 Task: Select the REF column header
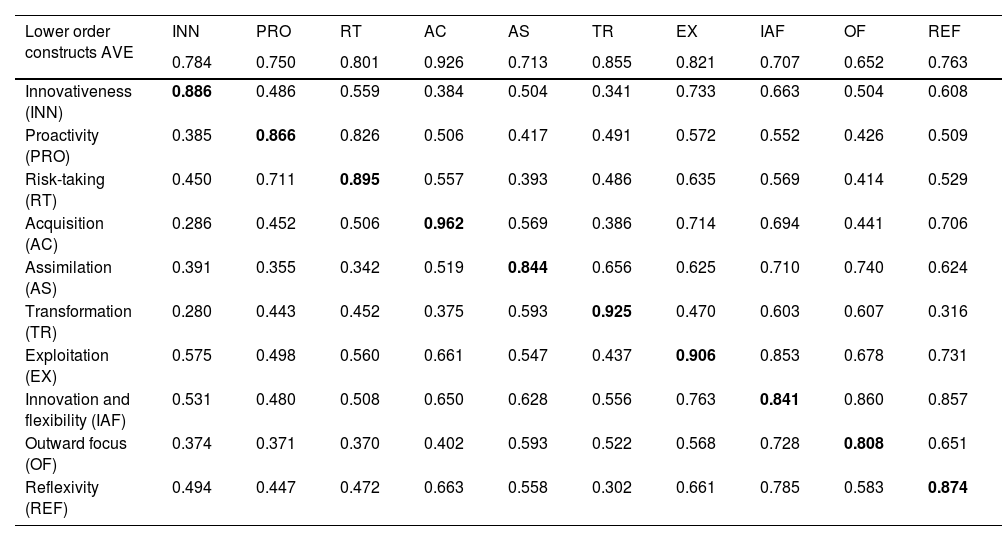pyautogui.click(x=944, y=31)
